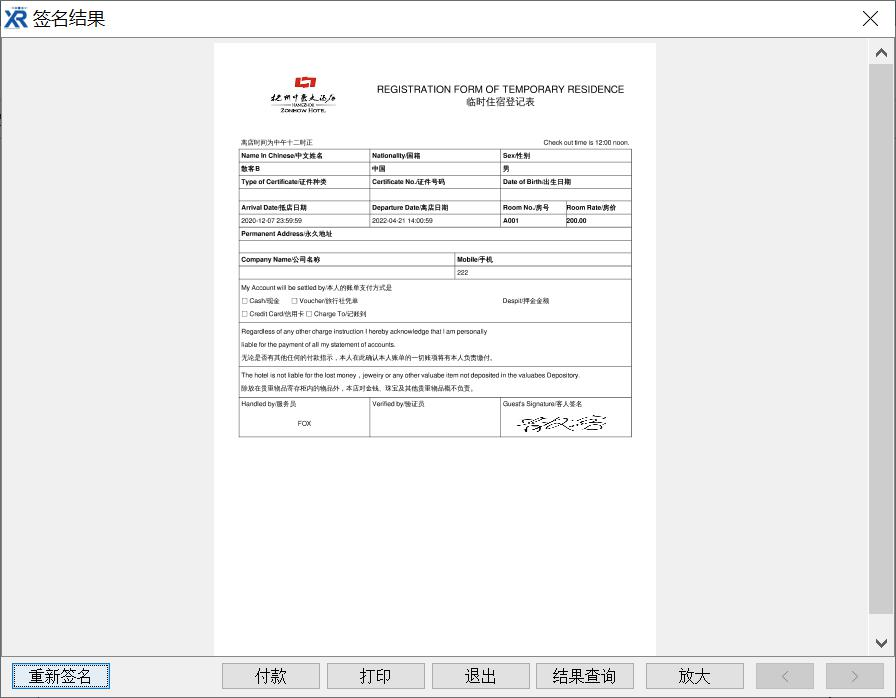Go to next page arrow button

(x=854, y=676)
